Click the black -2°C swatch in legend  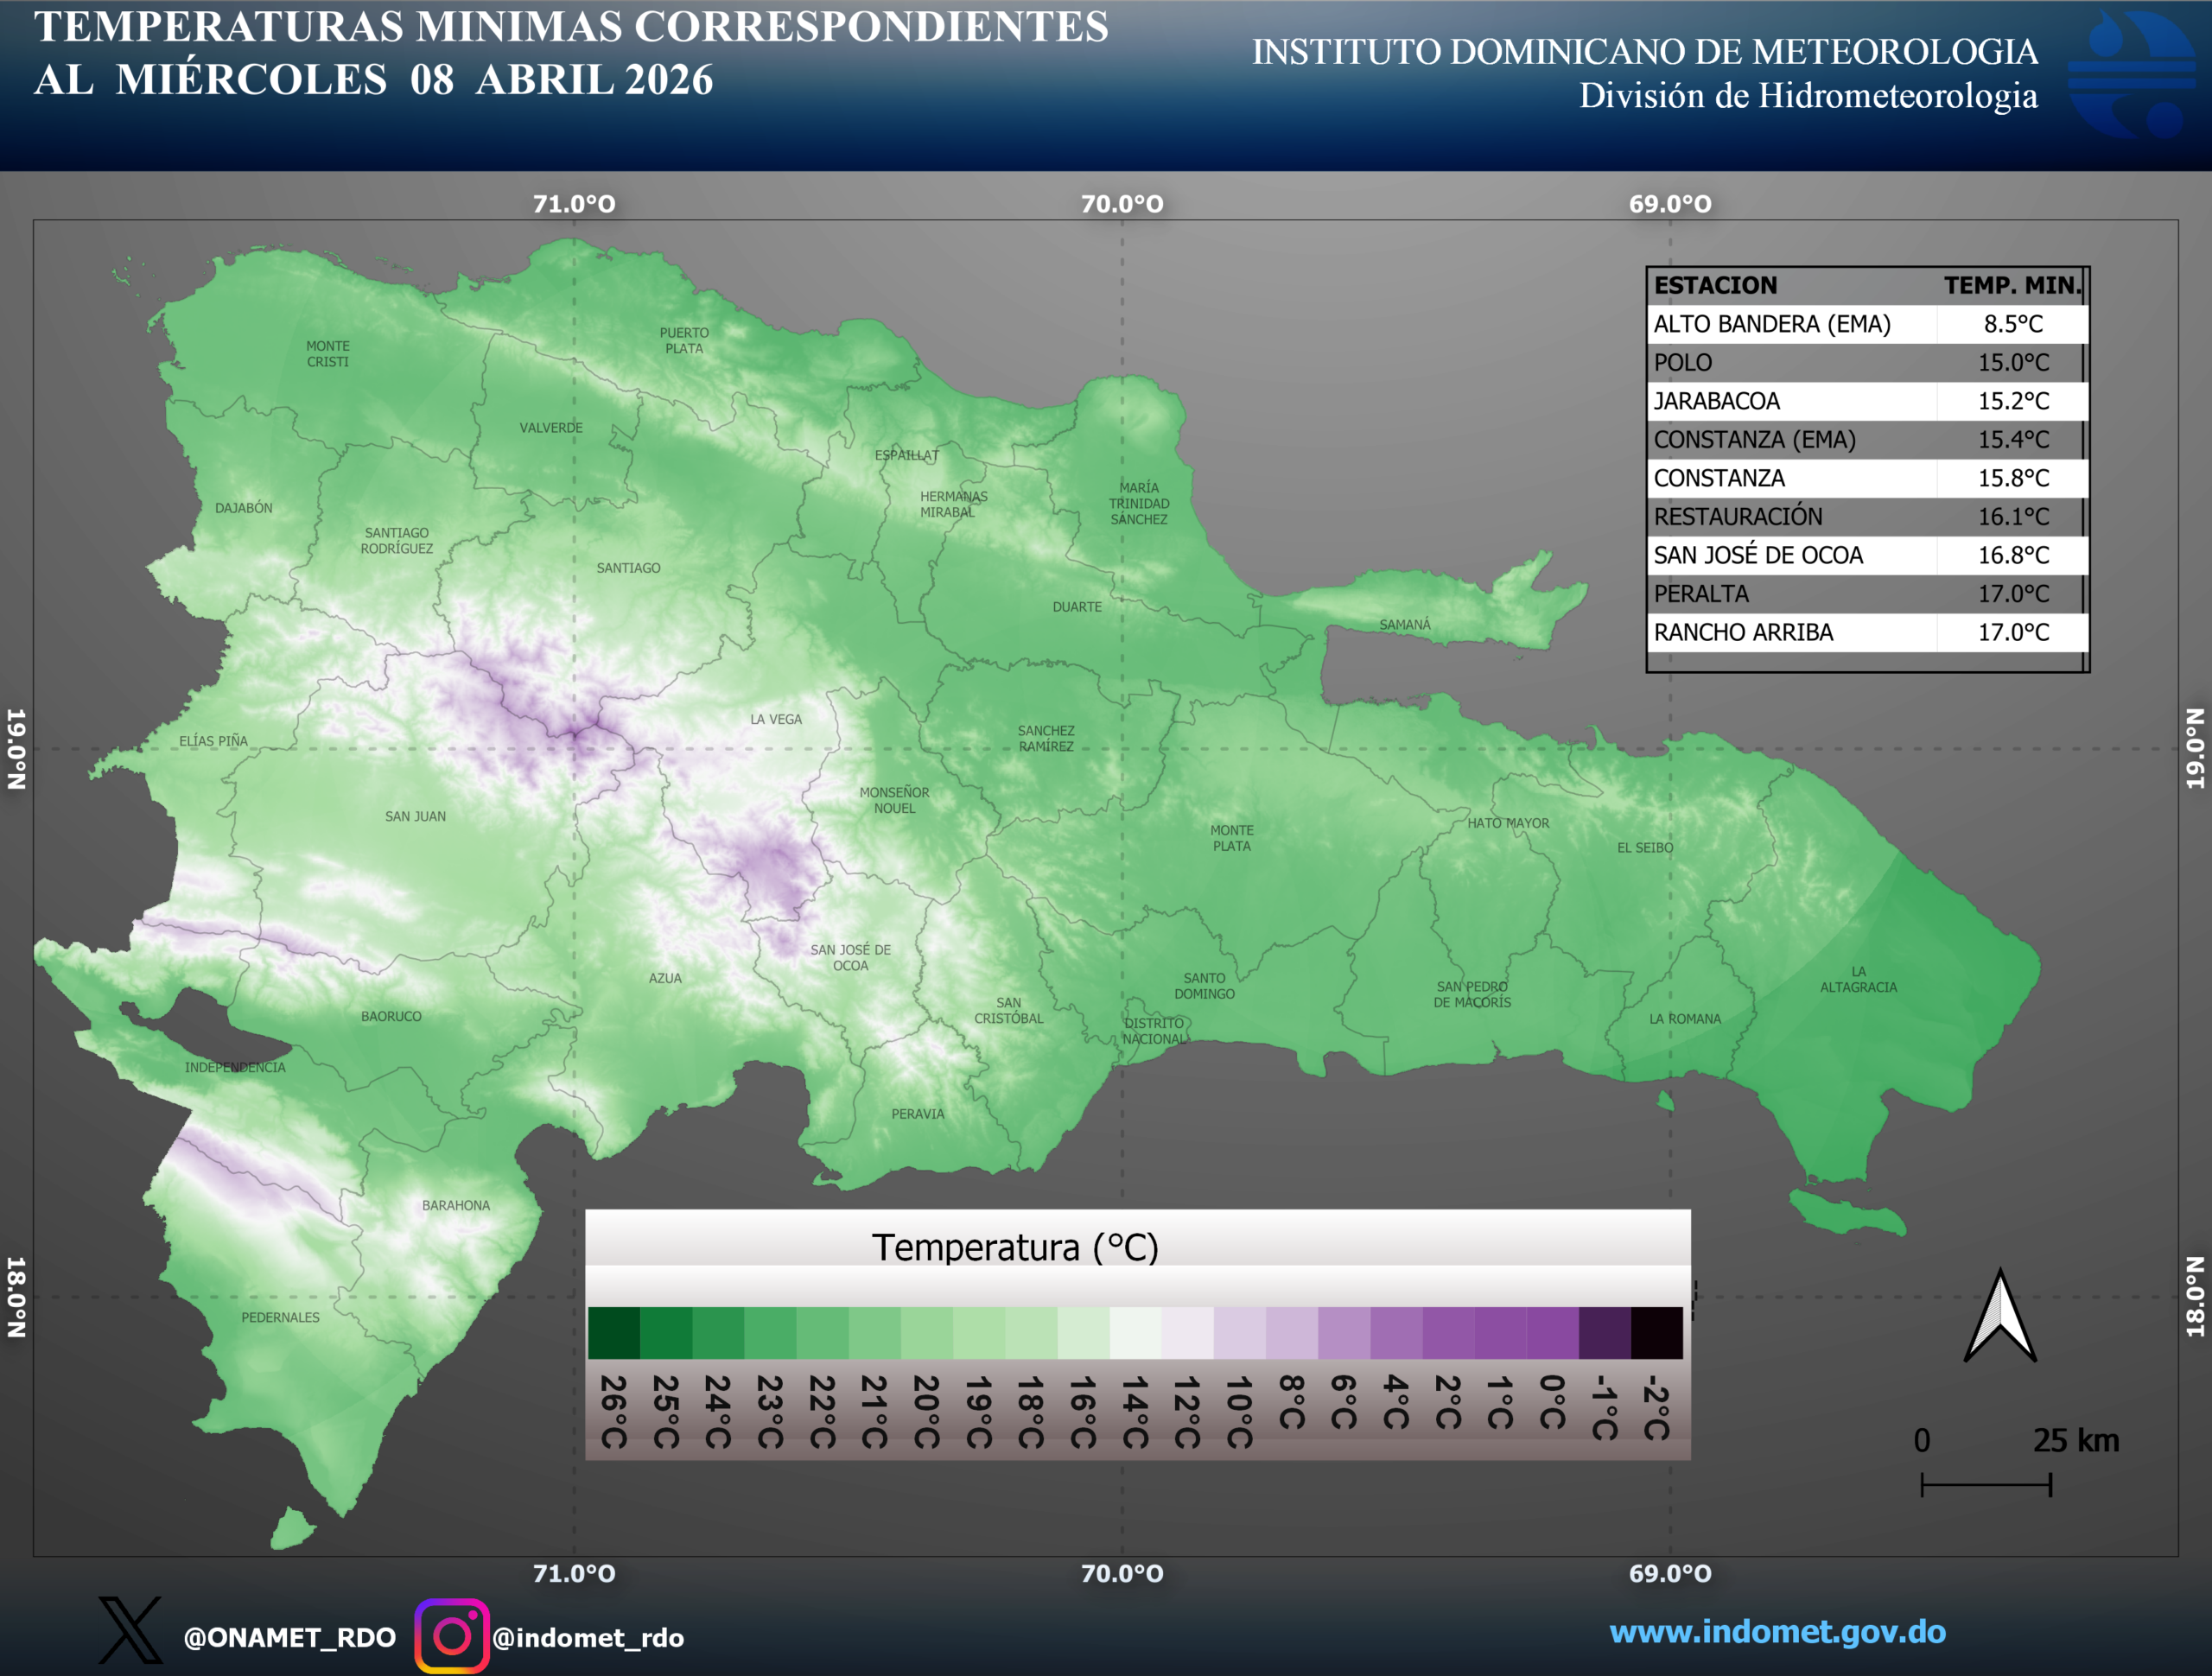[x=1656, y=1333]
